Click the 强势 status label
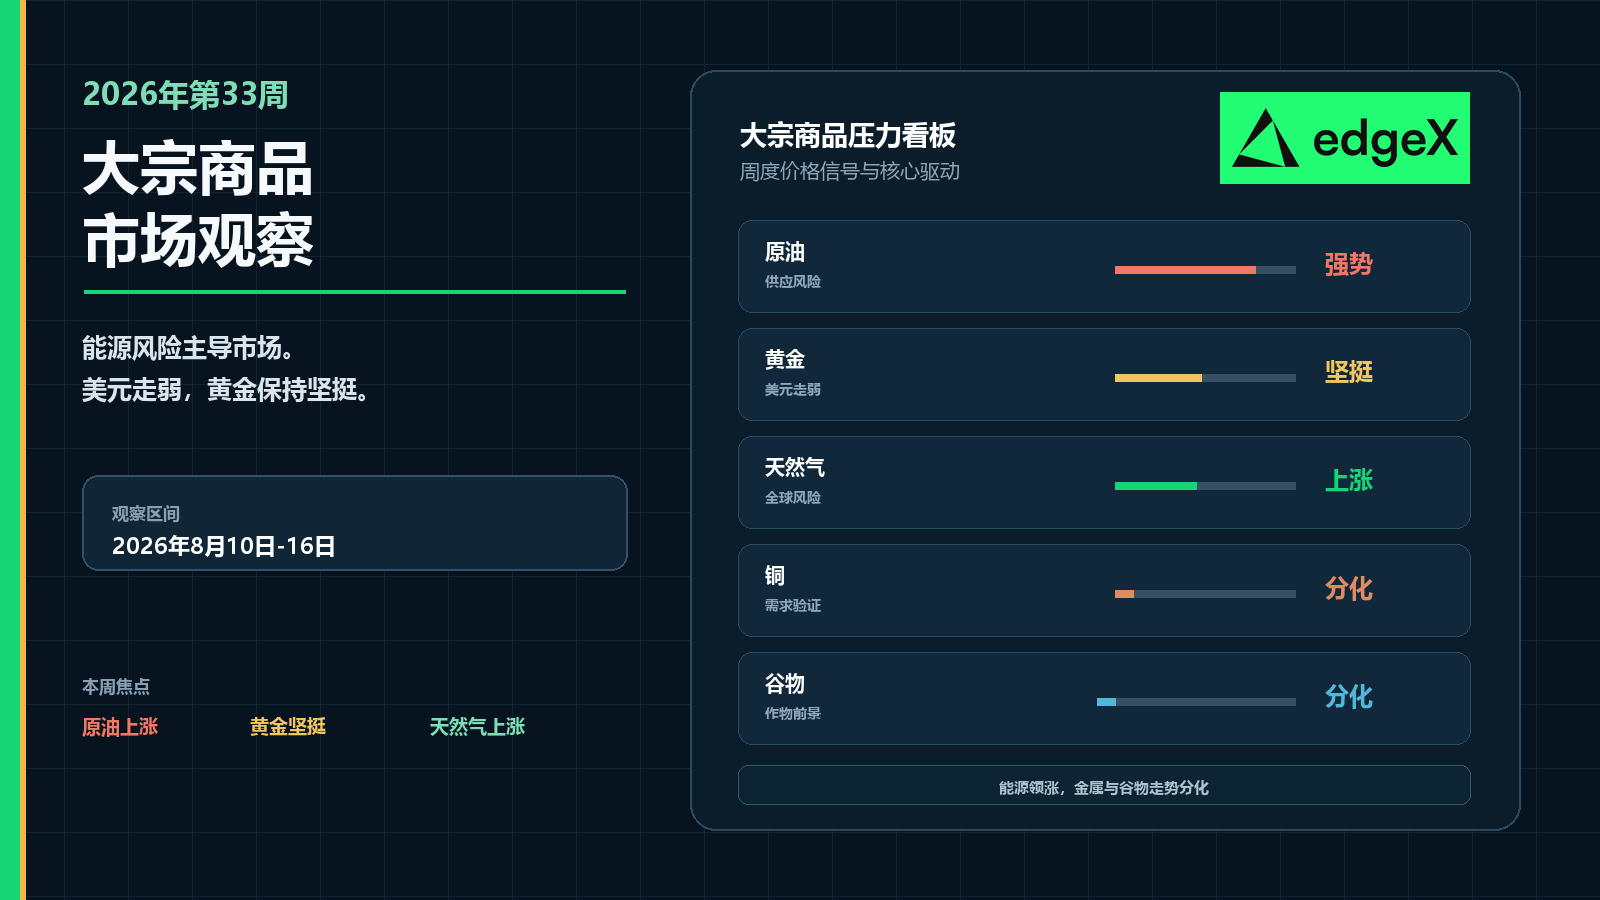1600x900 pixels. coord(1349,265)
